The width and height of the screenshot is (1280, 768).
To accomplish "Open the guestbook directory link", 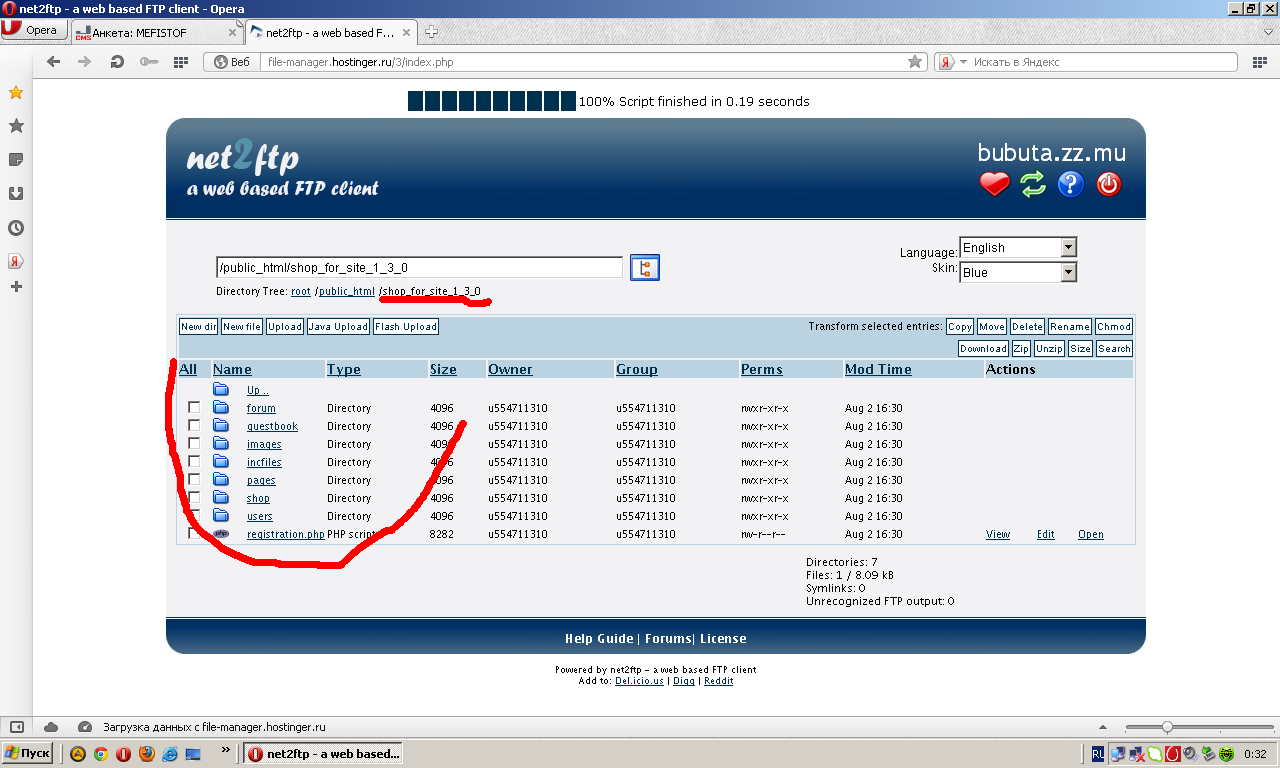I will [x=272, y=426].
